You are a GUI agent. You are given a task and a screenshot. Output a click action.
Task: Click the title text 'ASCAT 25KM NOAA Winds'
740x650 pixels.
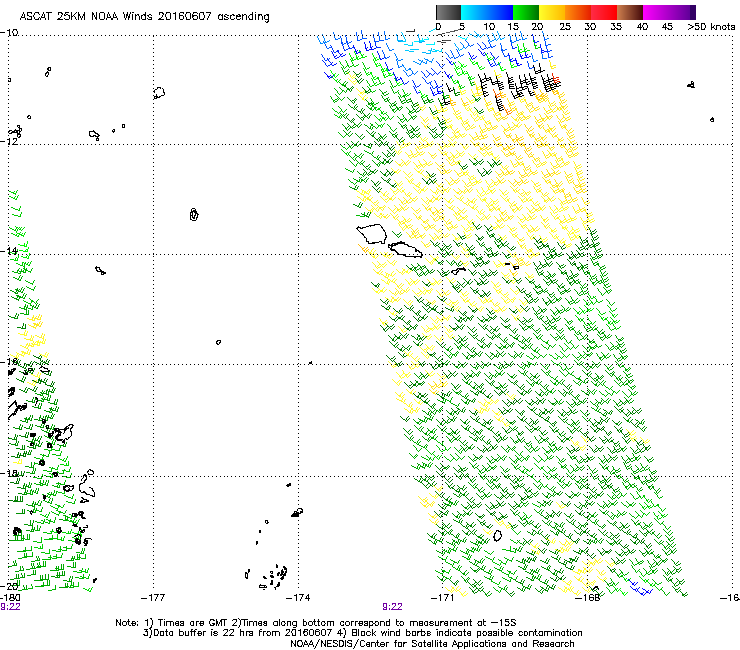[x=87, y=16]
